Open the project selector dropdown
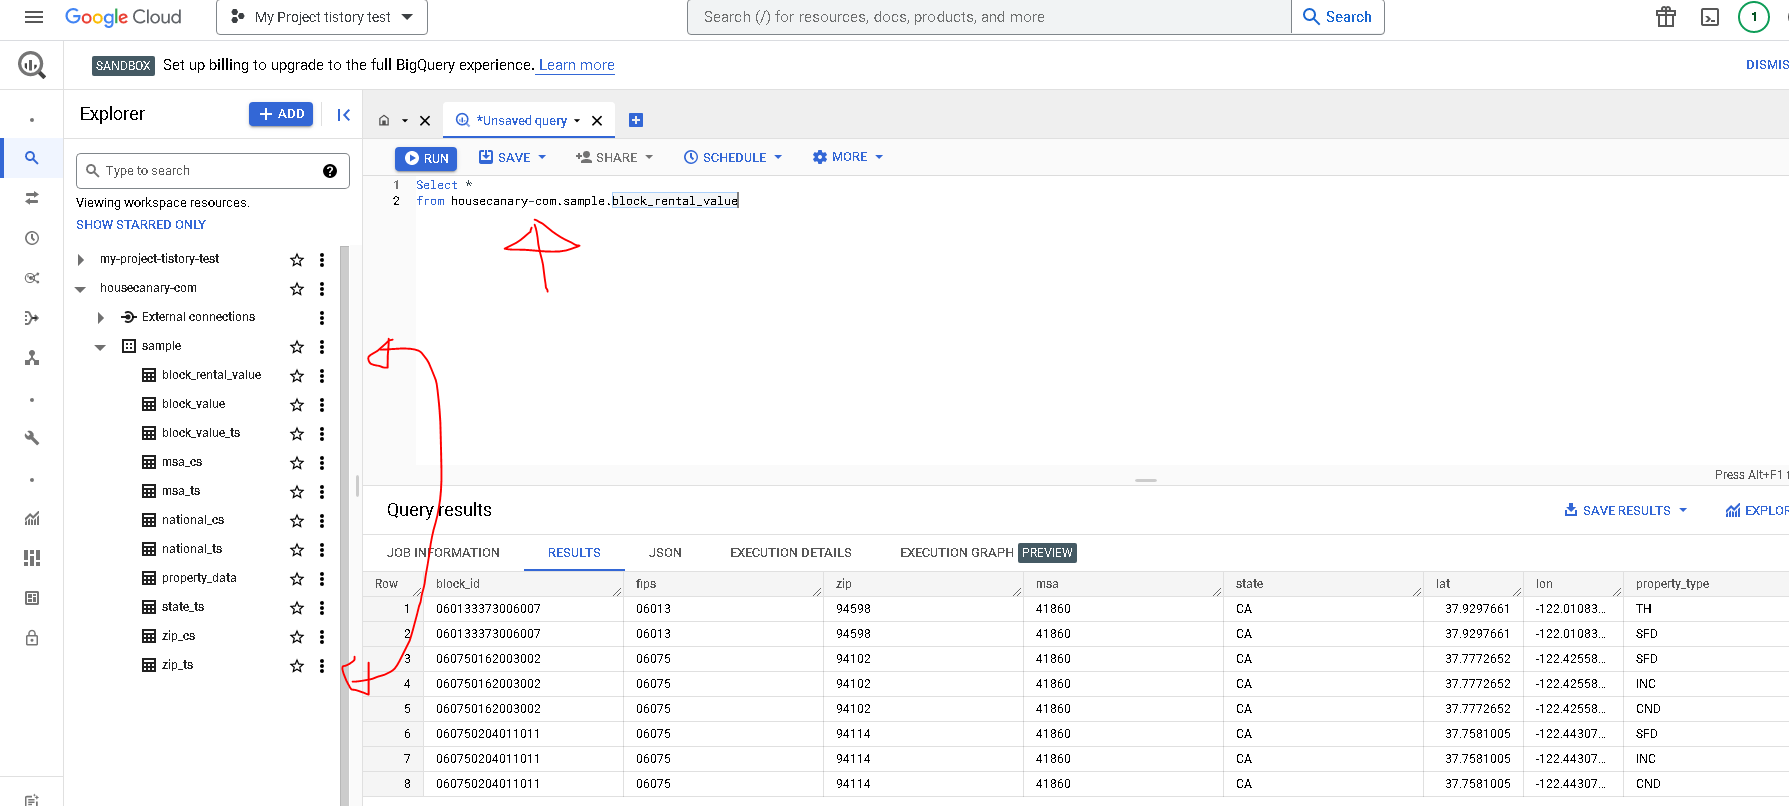Viewport: 1789px width, 806px height. click(322, 17)
